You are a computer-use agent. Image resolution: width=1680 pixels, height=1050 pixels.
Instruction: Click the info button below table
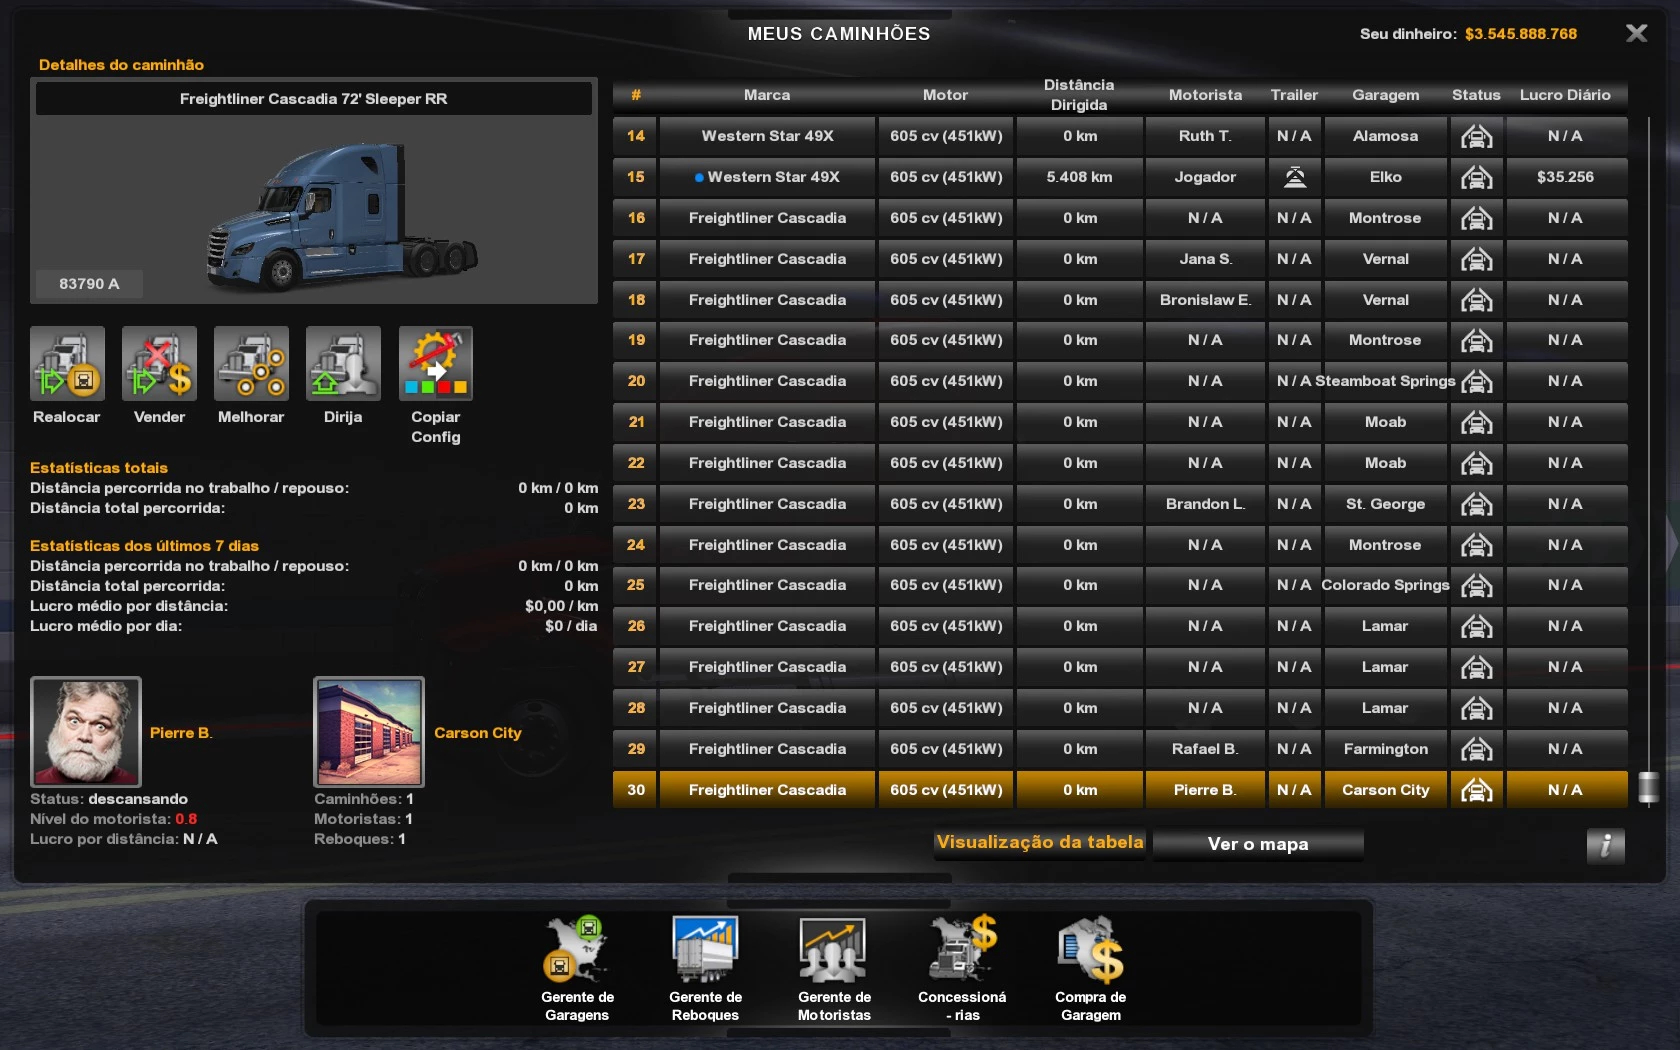[1605, 846]
